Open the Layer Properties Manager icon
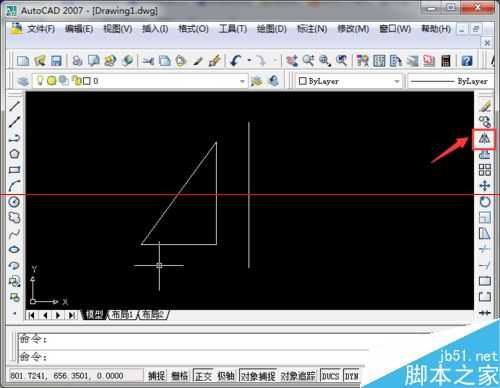The width and height of the screenshot is (500, 388). click(x=23, y=81)
